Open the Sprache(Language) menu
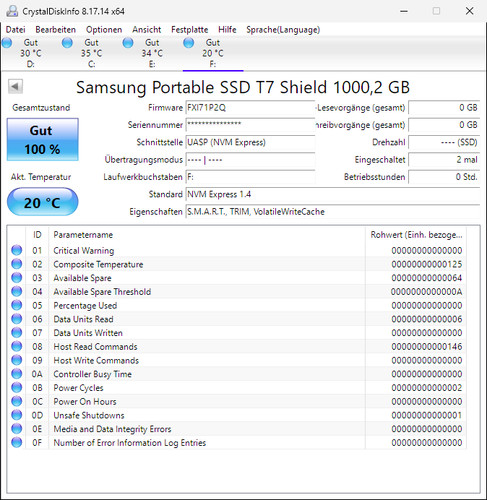This screenshot has width=487, height=500. click(x=283, y=30)
